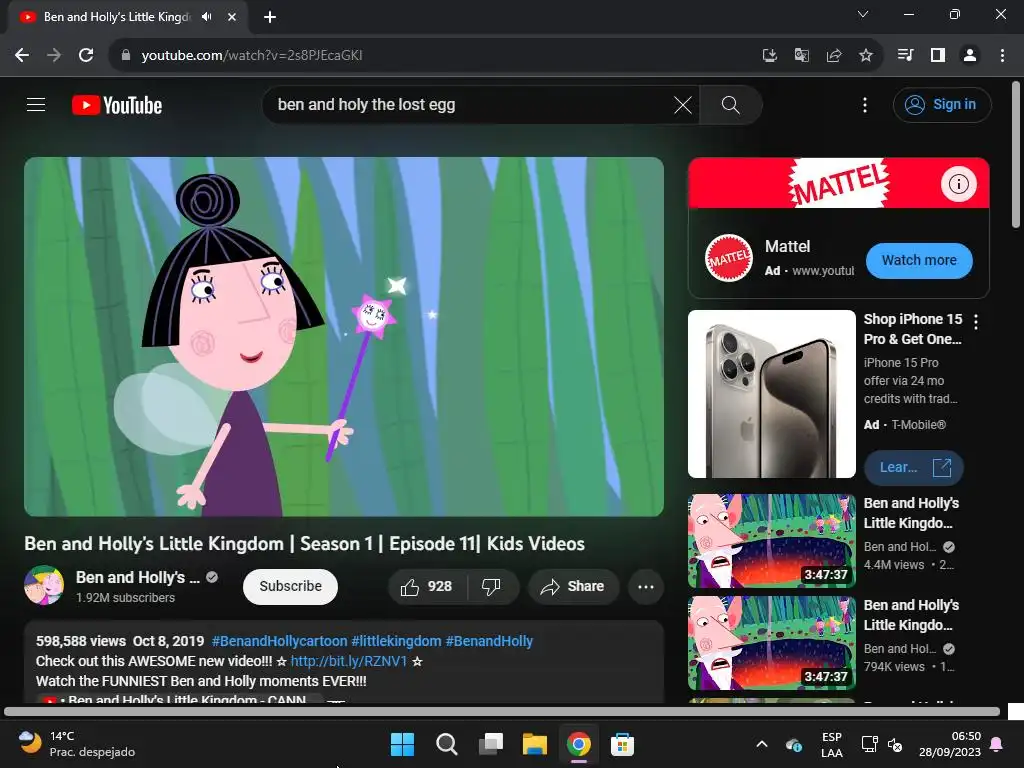Image resolution: width=1024 pixels, height=768 pixels.
Task: Open #BenandHollycartoon hashtag link
Action: pyautogui.click(x=280, y=641)
